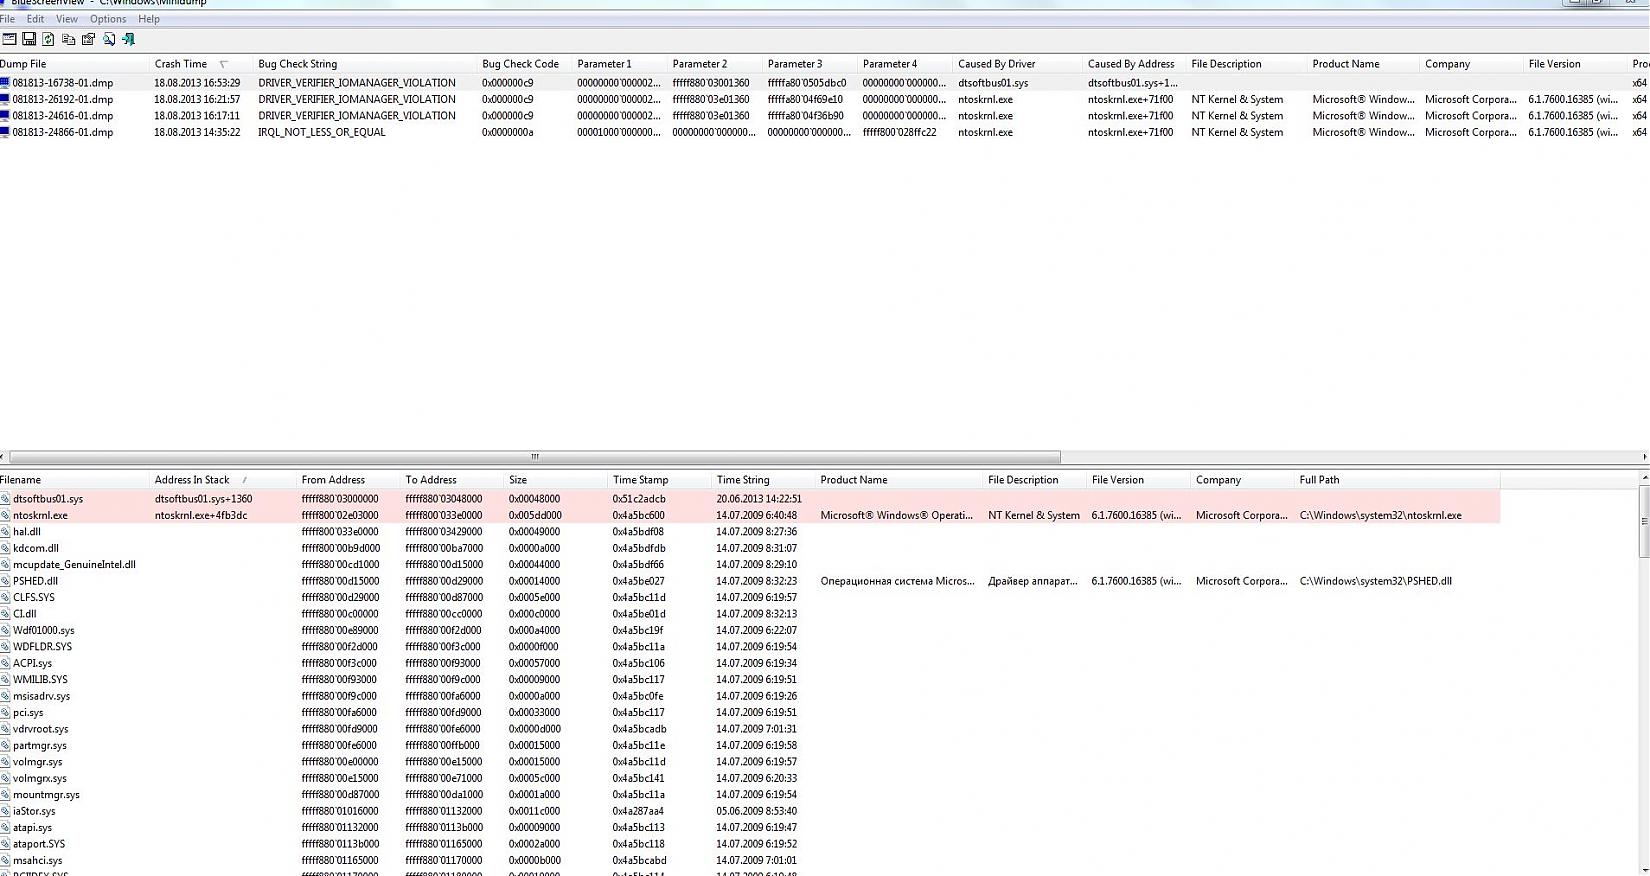Click the pci.sys file icon

pos(5,713)
